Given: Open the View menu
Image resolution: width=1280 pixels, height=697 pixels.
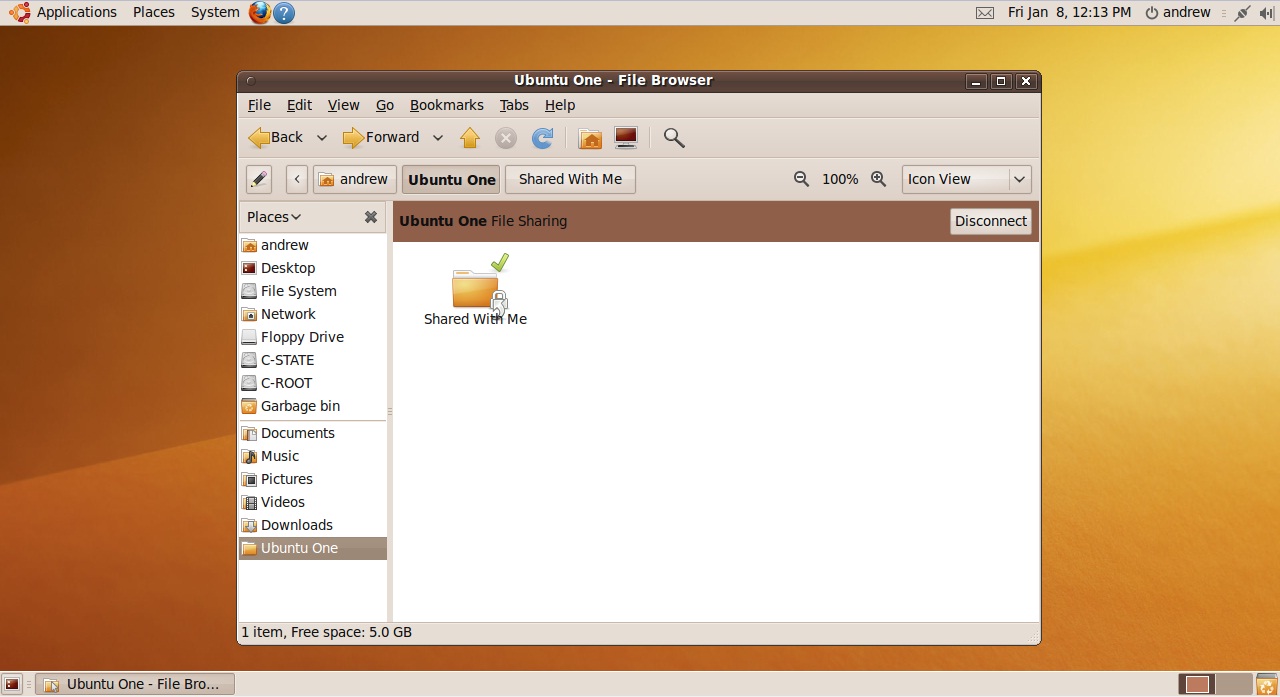Looking at the screenshot, I should (343, 105).
